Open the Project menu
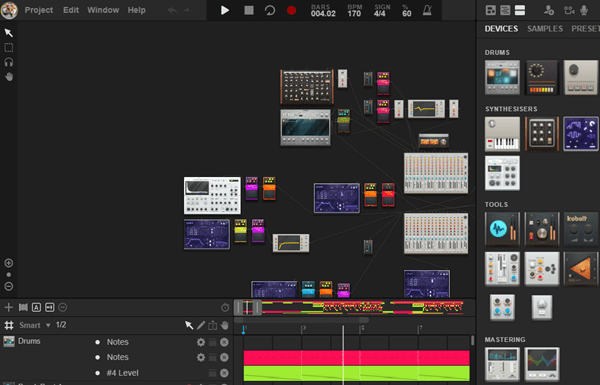This screenshot has height=385, width=600. 39,10
